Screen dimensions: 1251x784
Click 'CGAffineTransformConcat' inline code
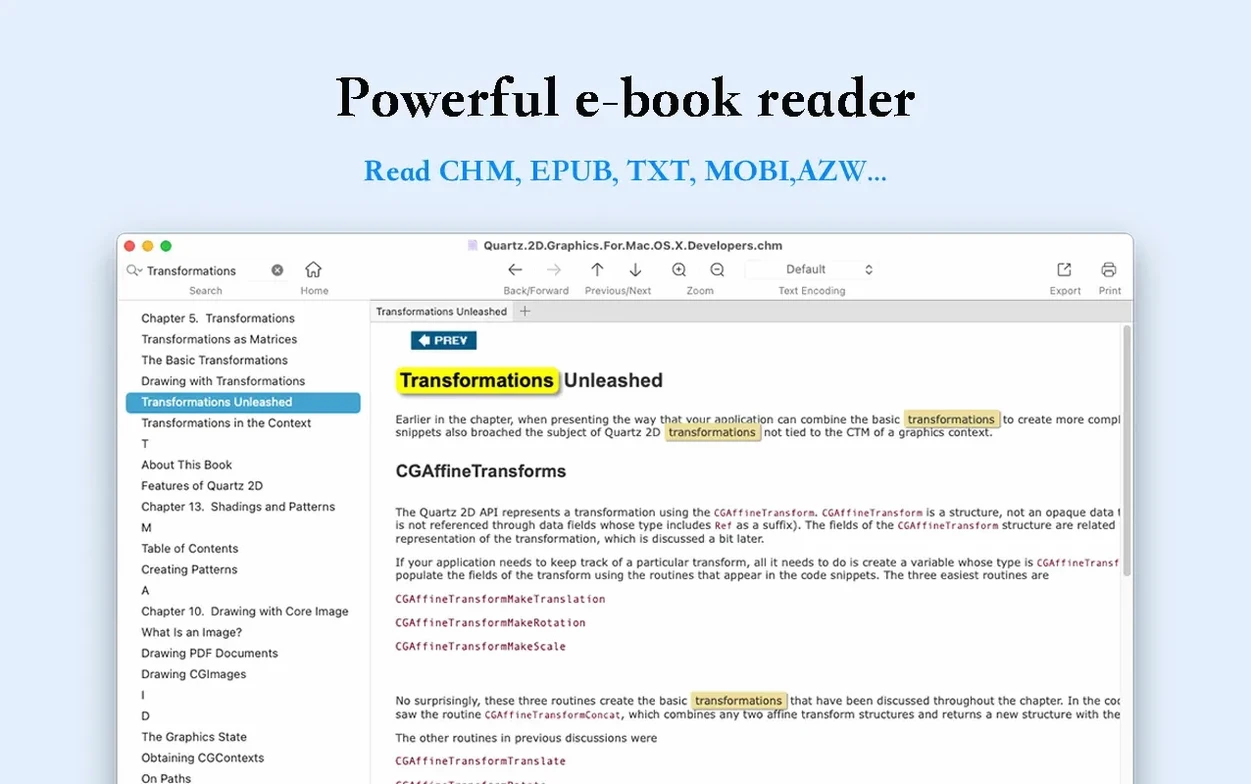pyautogui.click(x=553, y=715)
